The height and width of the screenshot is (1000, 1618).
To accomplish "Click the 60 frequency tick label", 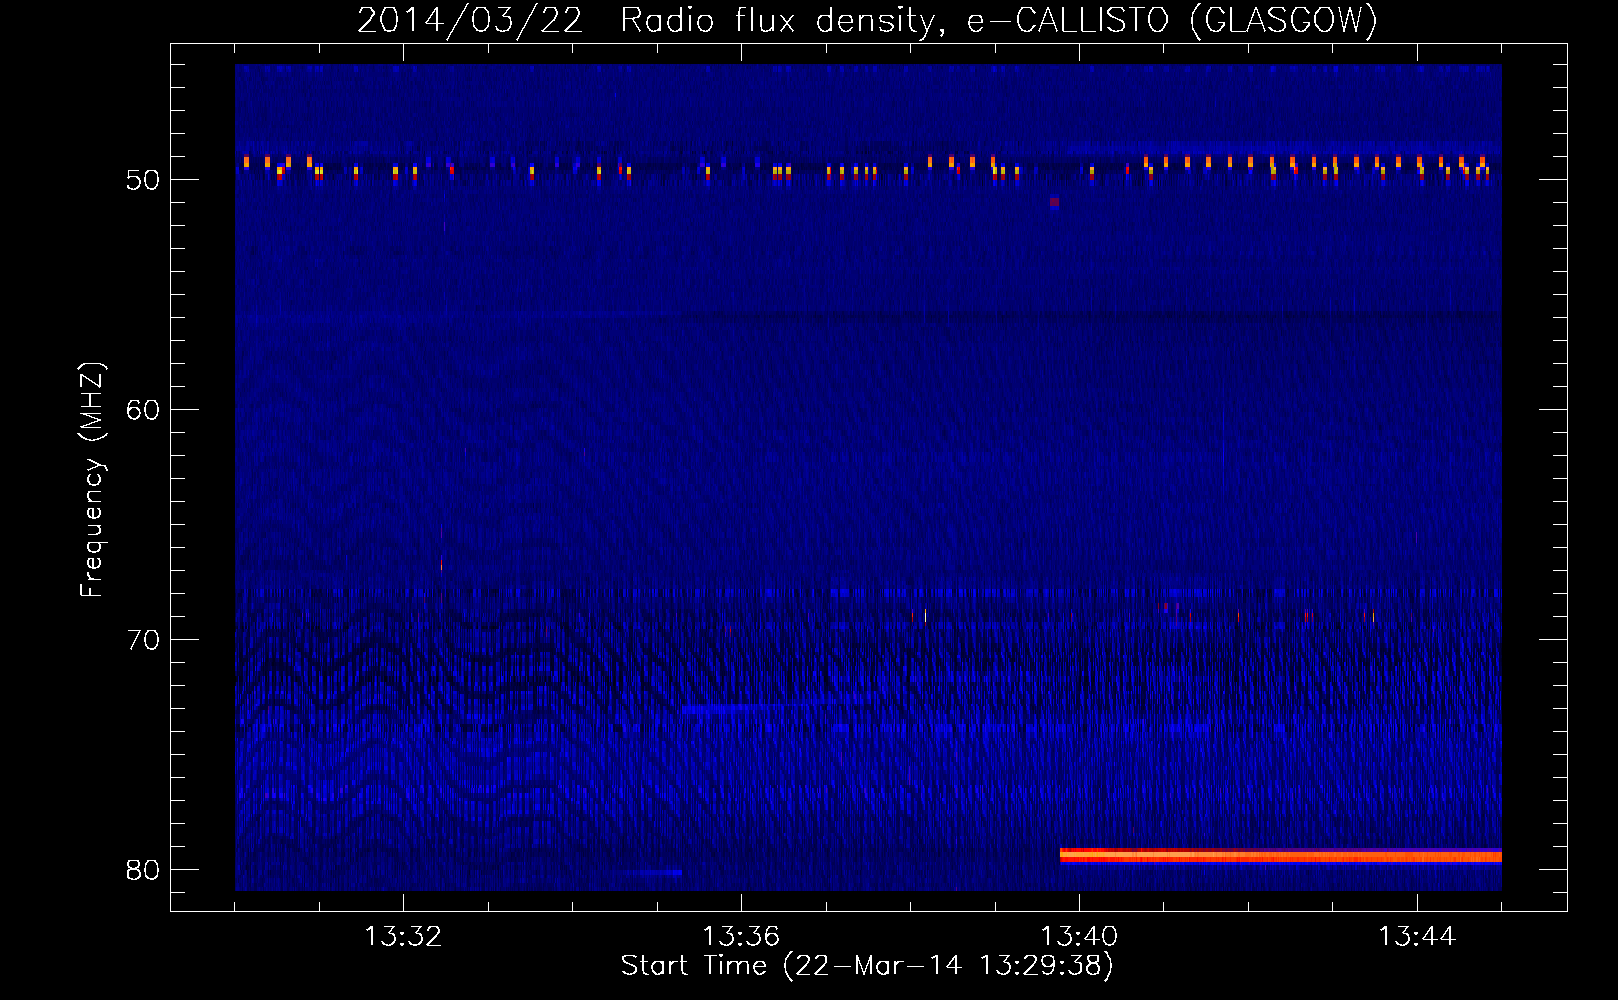I will coord(143,410).
